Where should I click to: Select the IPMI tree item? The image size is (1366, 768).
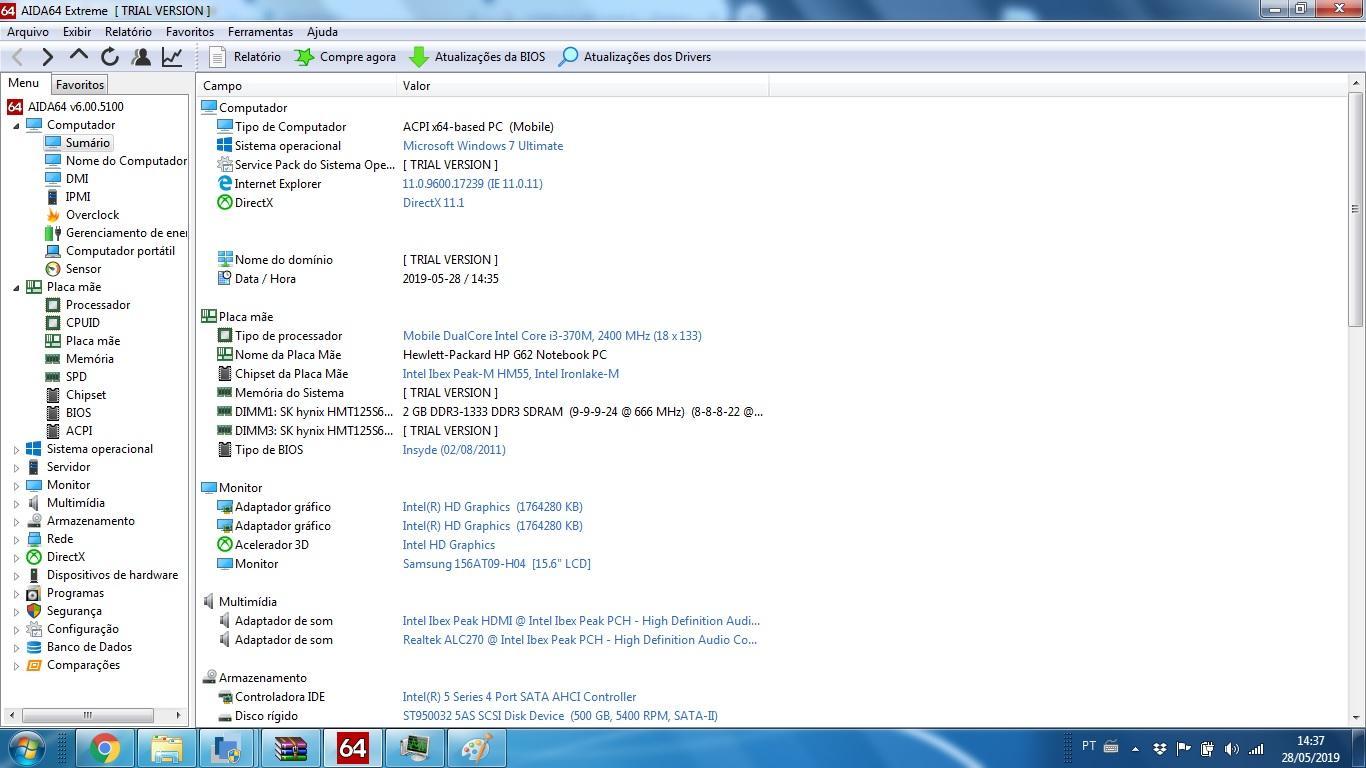pyautogui.click(x=78, y=197)
